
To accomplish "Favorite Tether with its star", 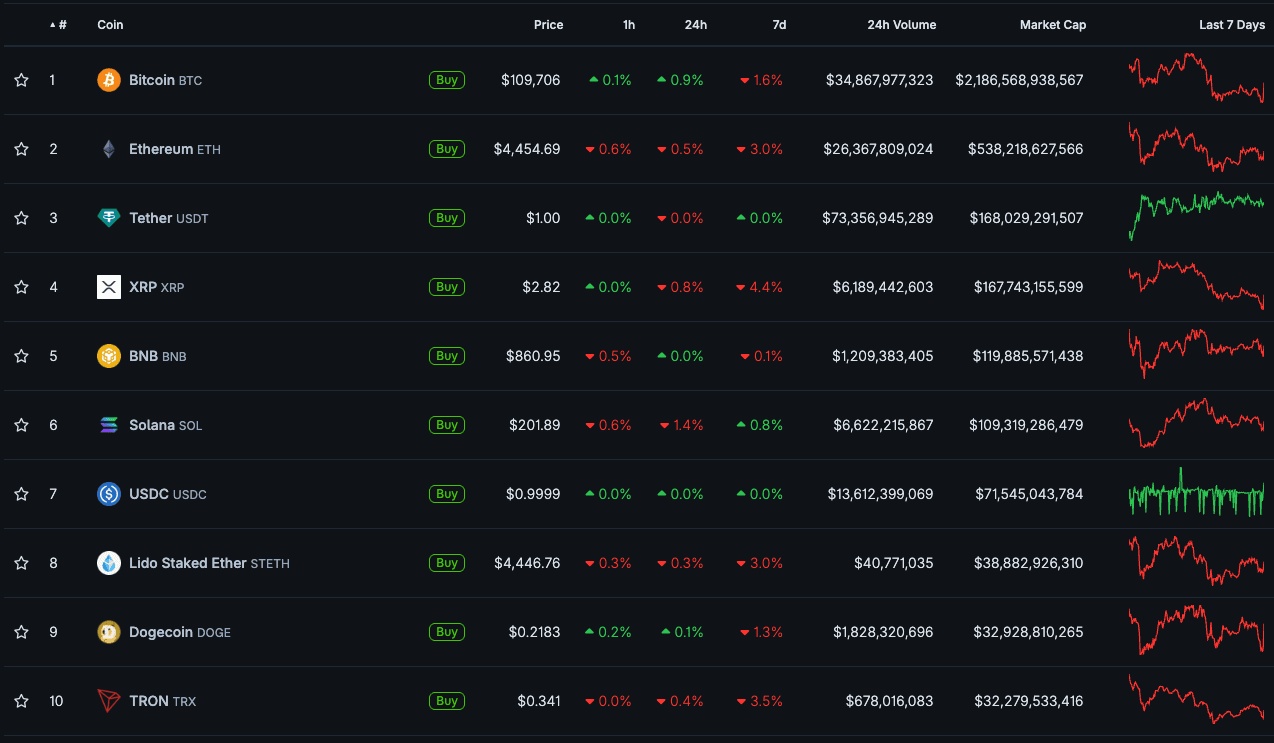I will pos(21,218).
